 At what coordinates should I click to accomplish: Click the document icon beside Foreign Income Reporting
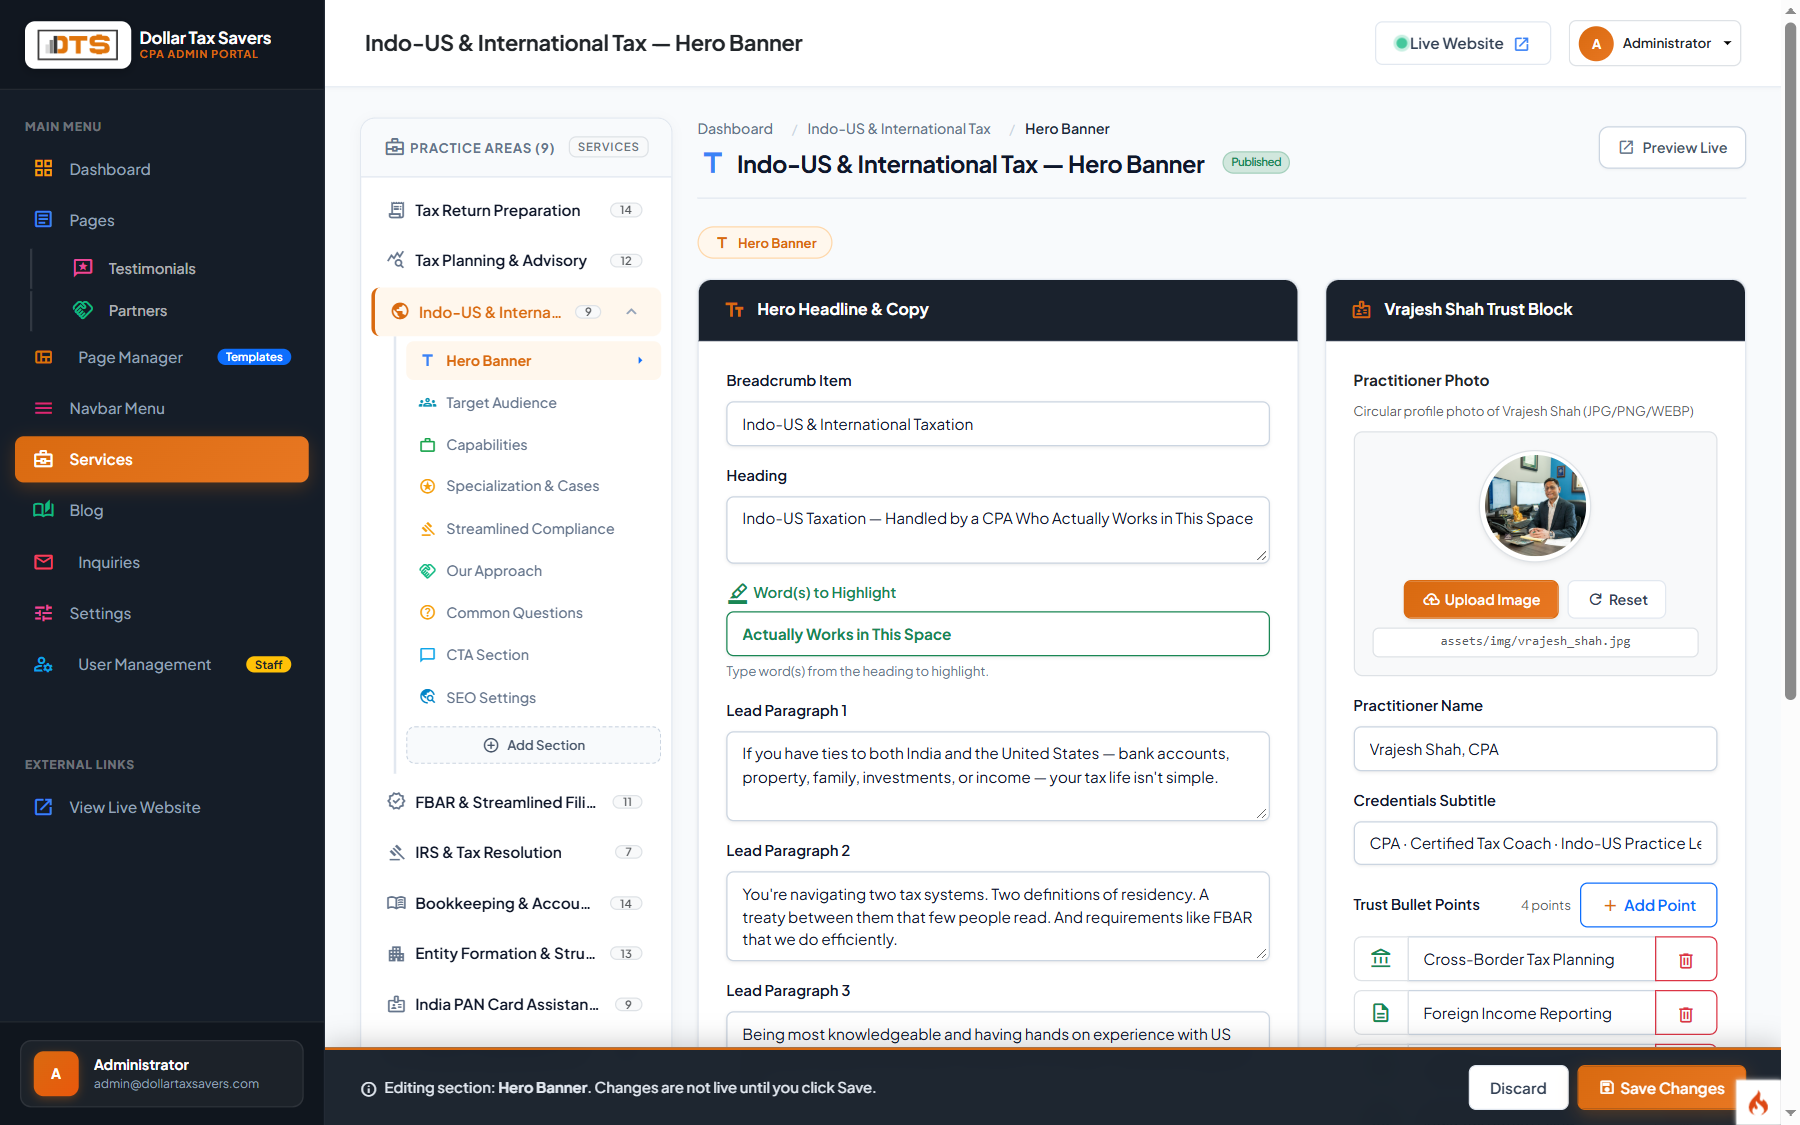point(1381,1013)
